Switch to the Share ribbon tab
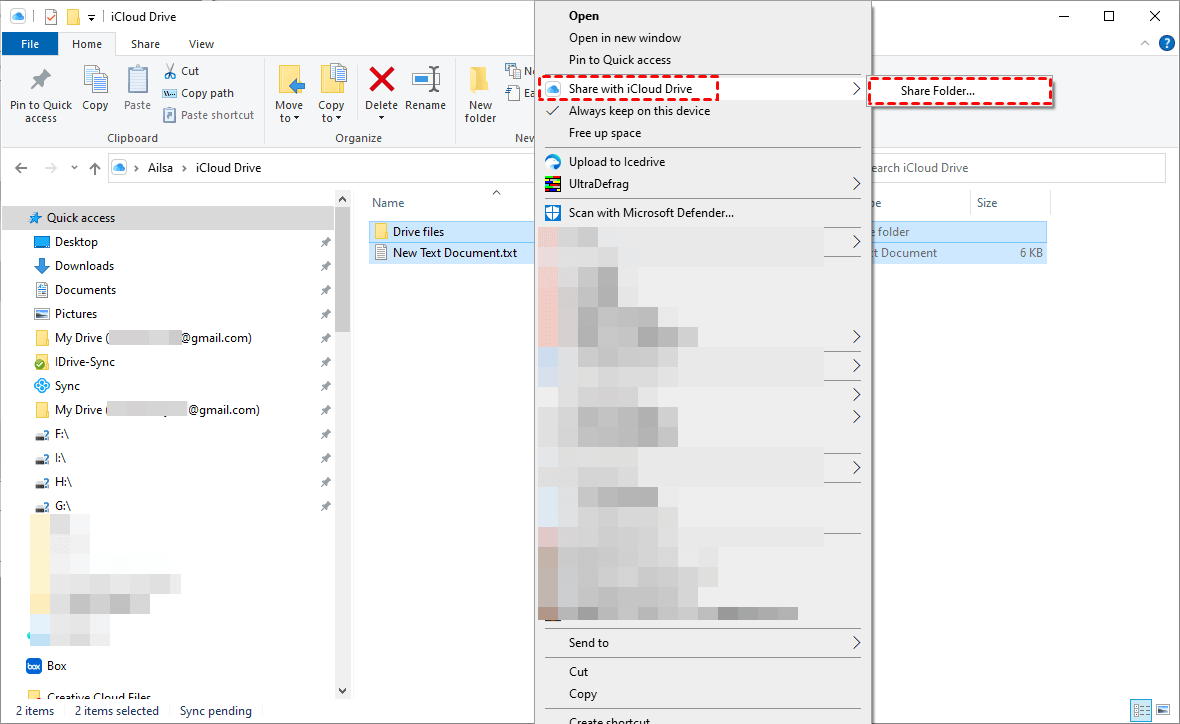Viewport: 1180px width, 724px height. [x=145, y=44]
